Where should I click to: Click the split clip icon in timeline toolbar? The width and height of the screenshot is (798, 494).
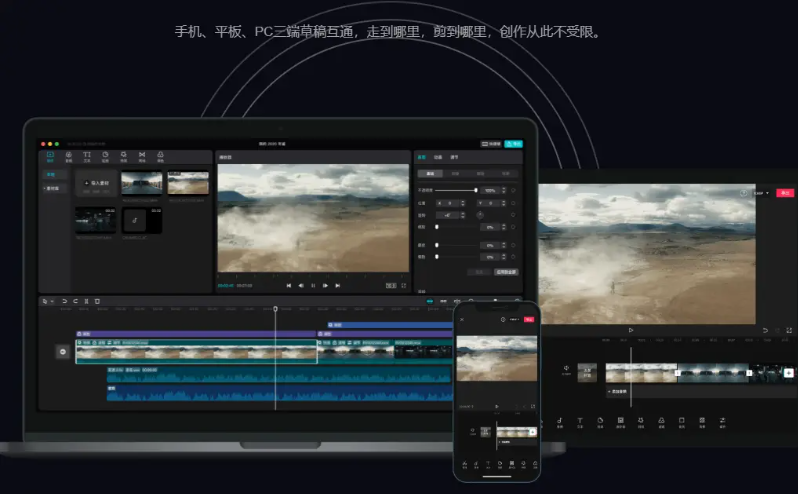tap(86, 300)
